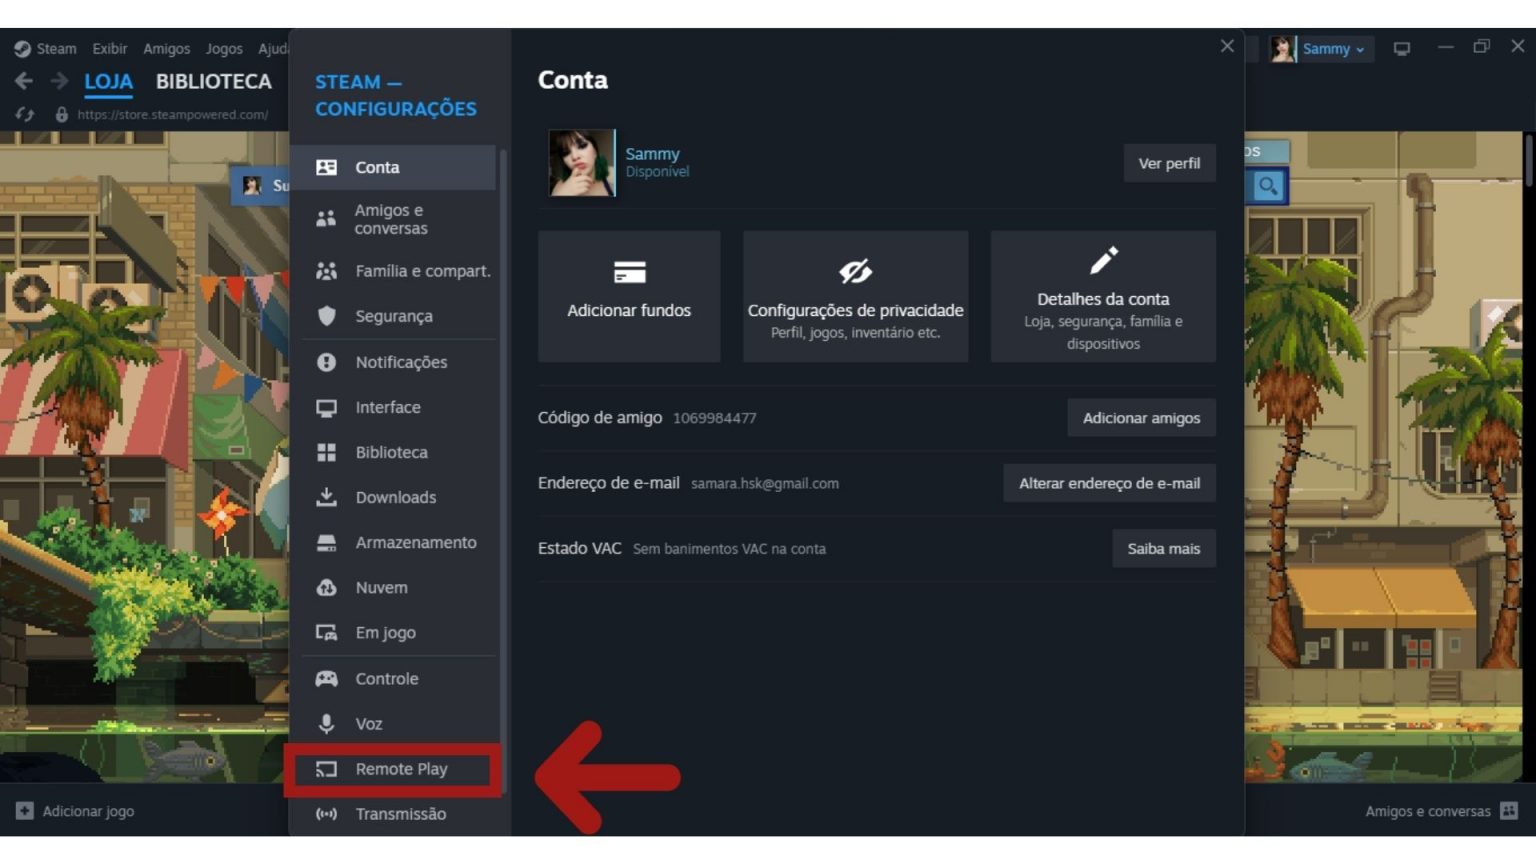1536x864 pixels.
Task: Select the Segurança shield icon
Action: [x=326, y=316]
